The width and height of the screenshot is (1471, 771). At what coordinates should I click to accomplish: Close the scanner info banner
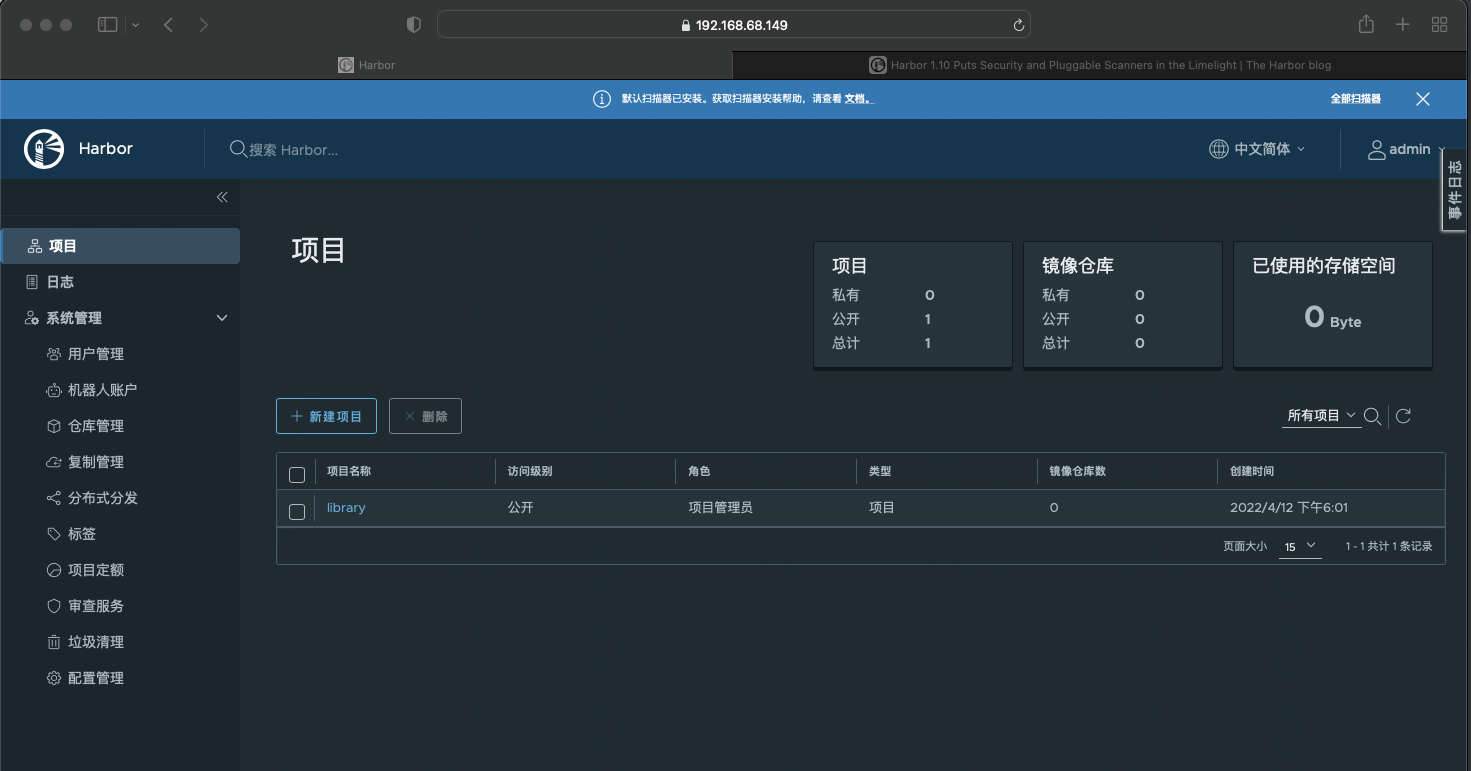1423,99
